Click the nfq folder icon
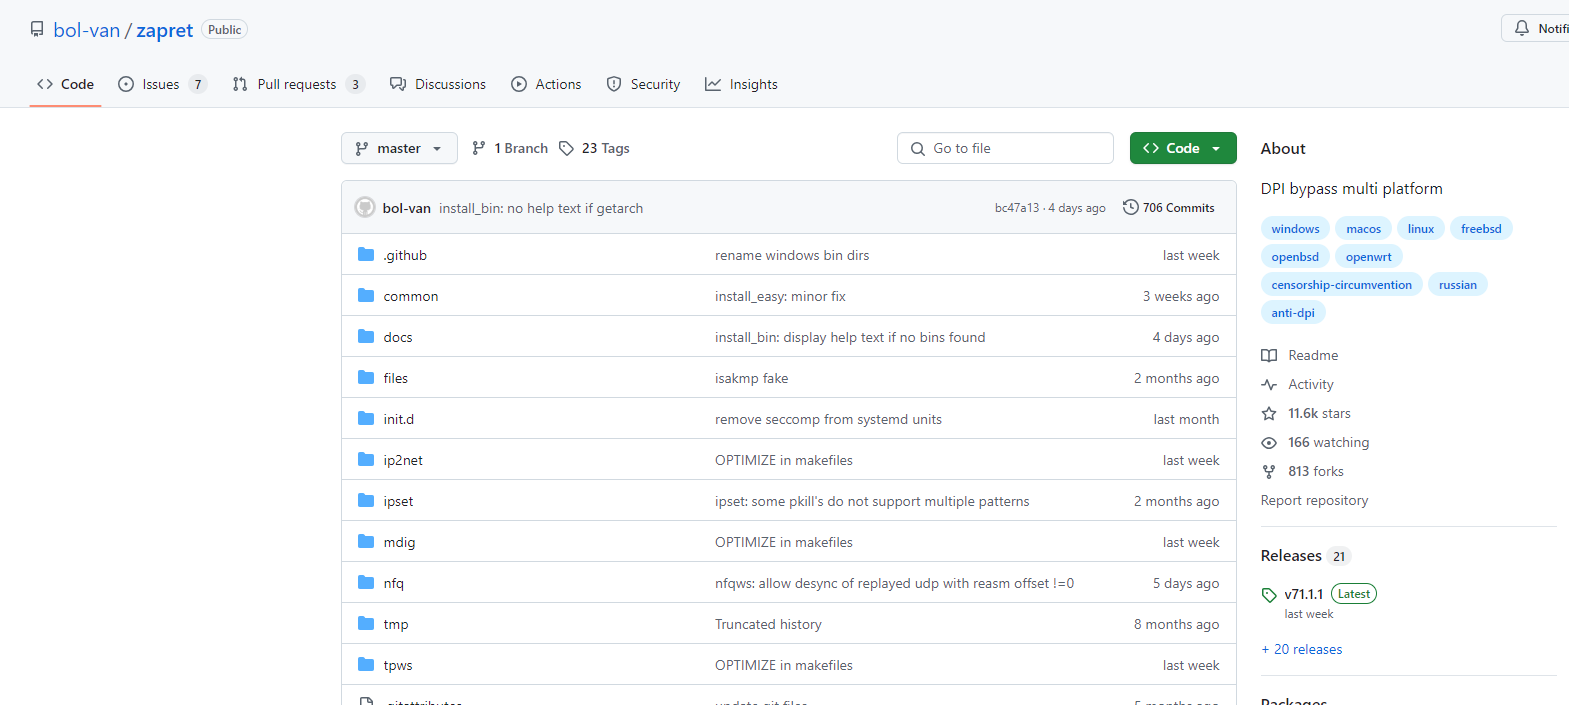This screenshot has height=705, width=1569. (366, 583)
